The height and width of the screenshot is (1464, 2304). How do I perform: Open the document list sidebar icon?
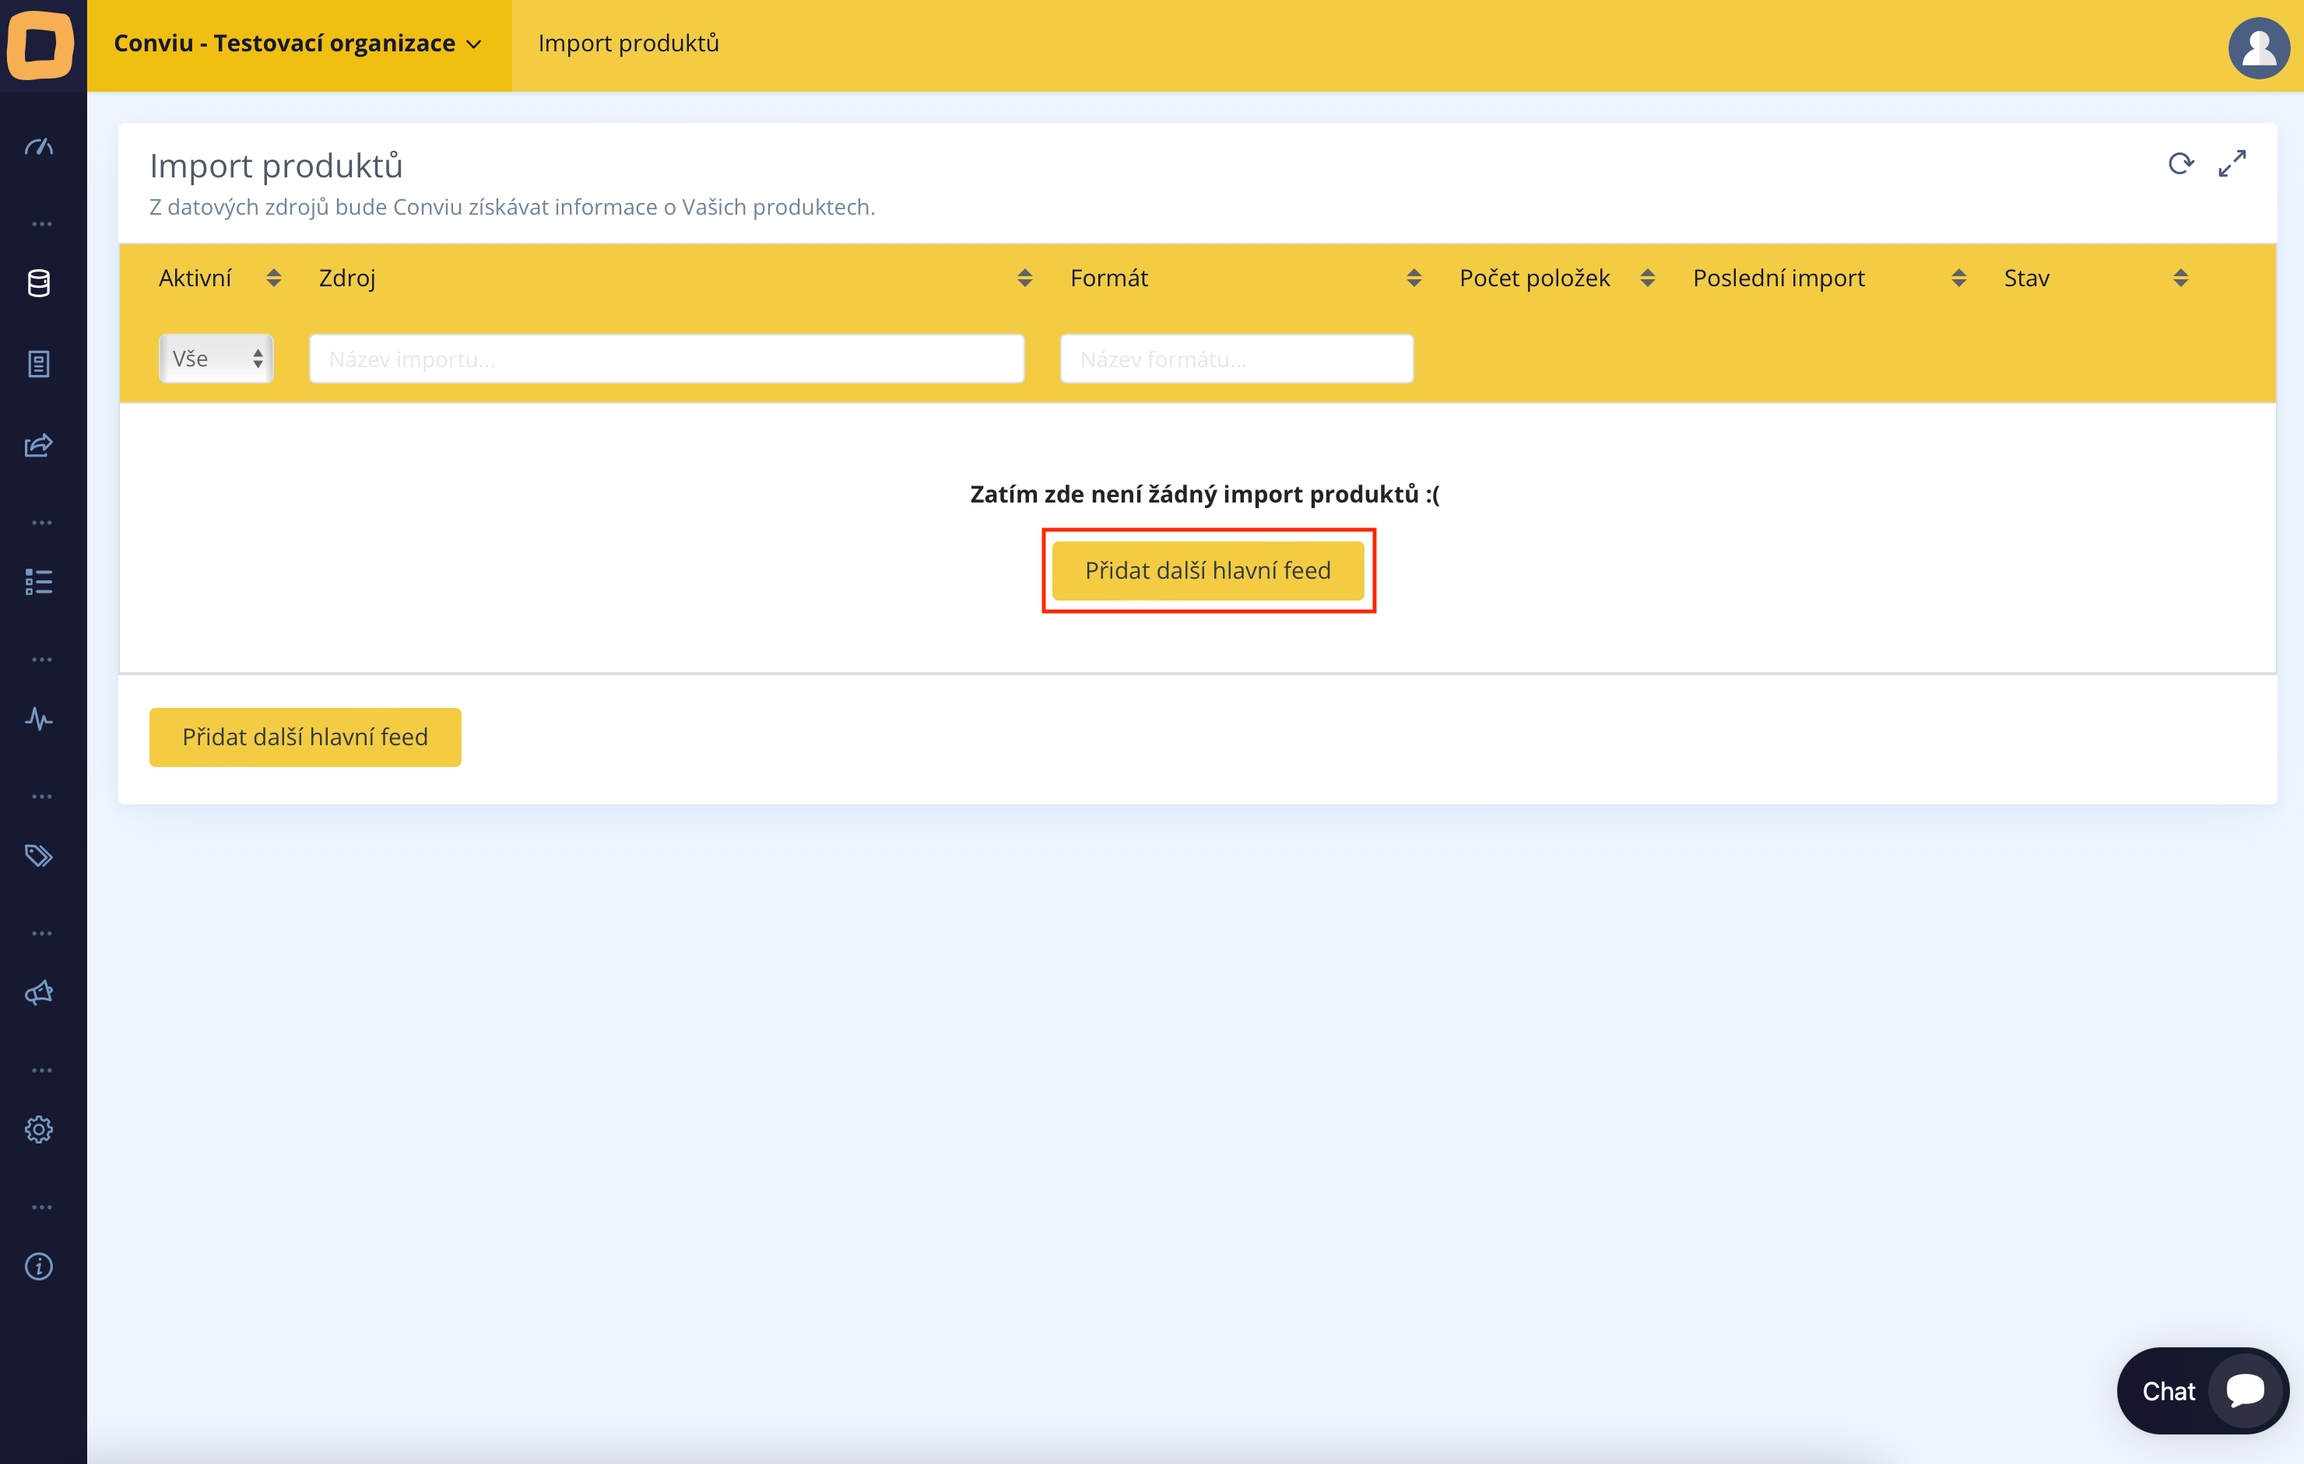point(39,364)
